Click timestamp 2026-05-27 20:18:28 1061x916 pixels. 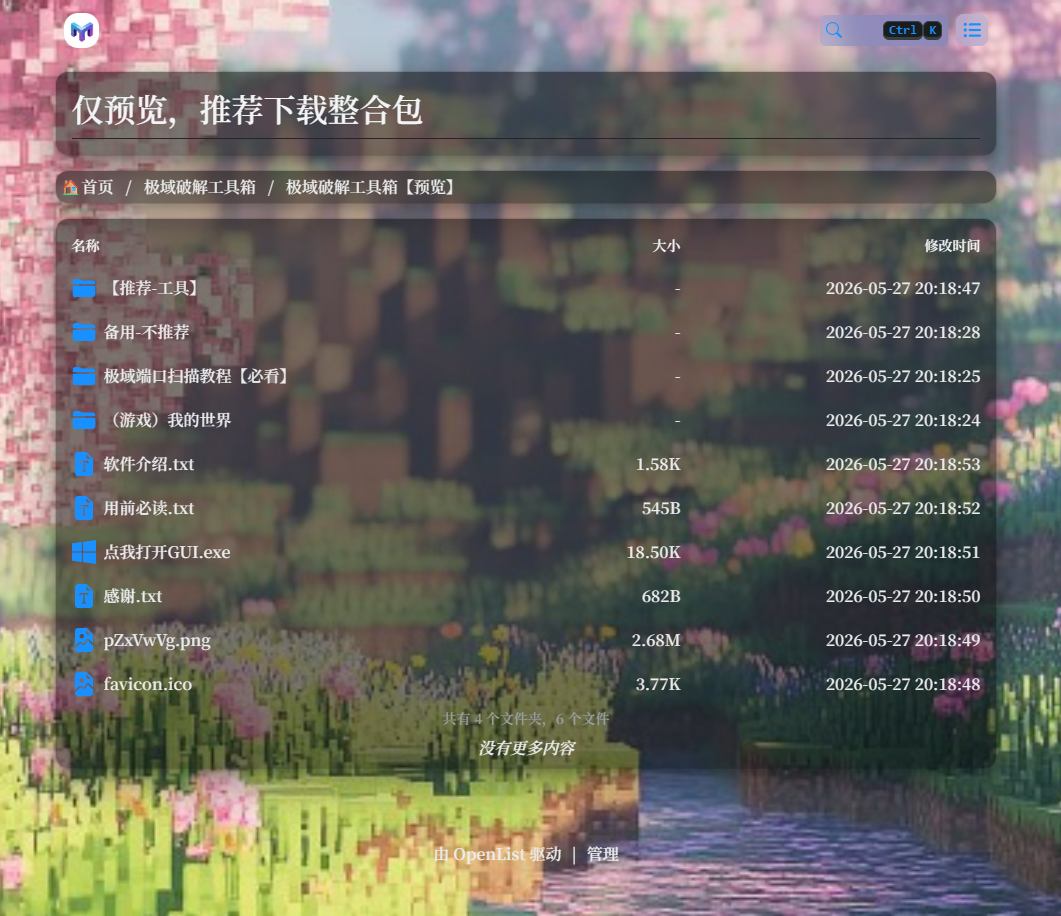tap(903, 332)
